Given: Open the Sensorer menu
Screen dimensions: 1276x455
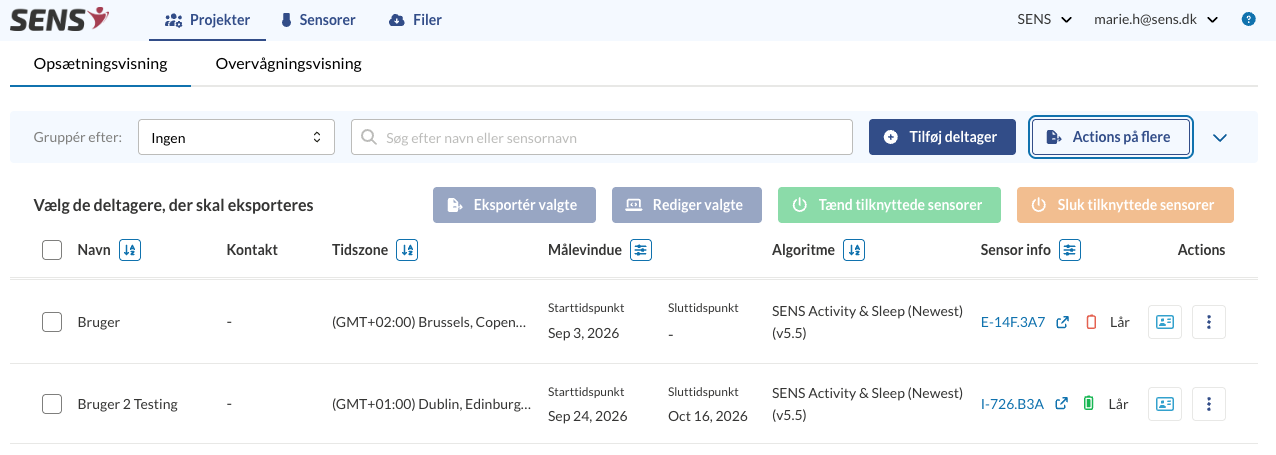Looking at the screenshot, I should coord(318,19).
